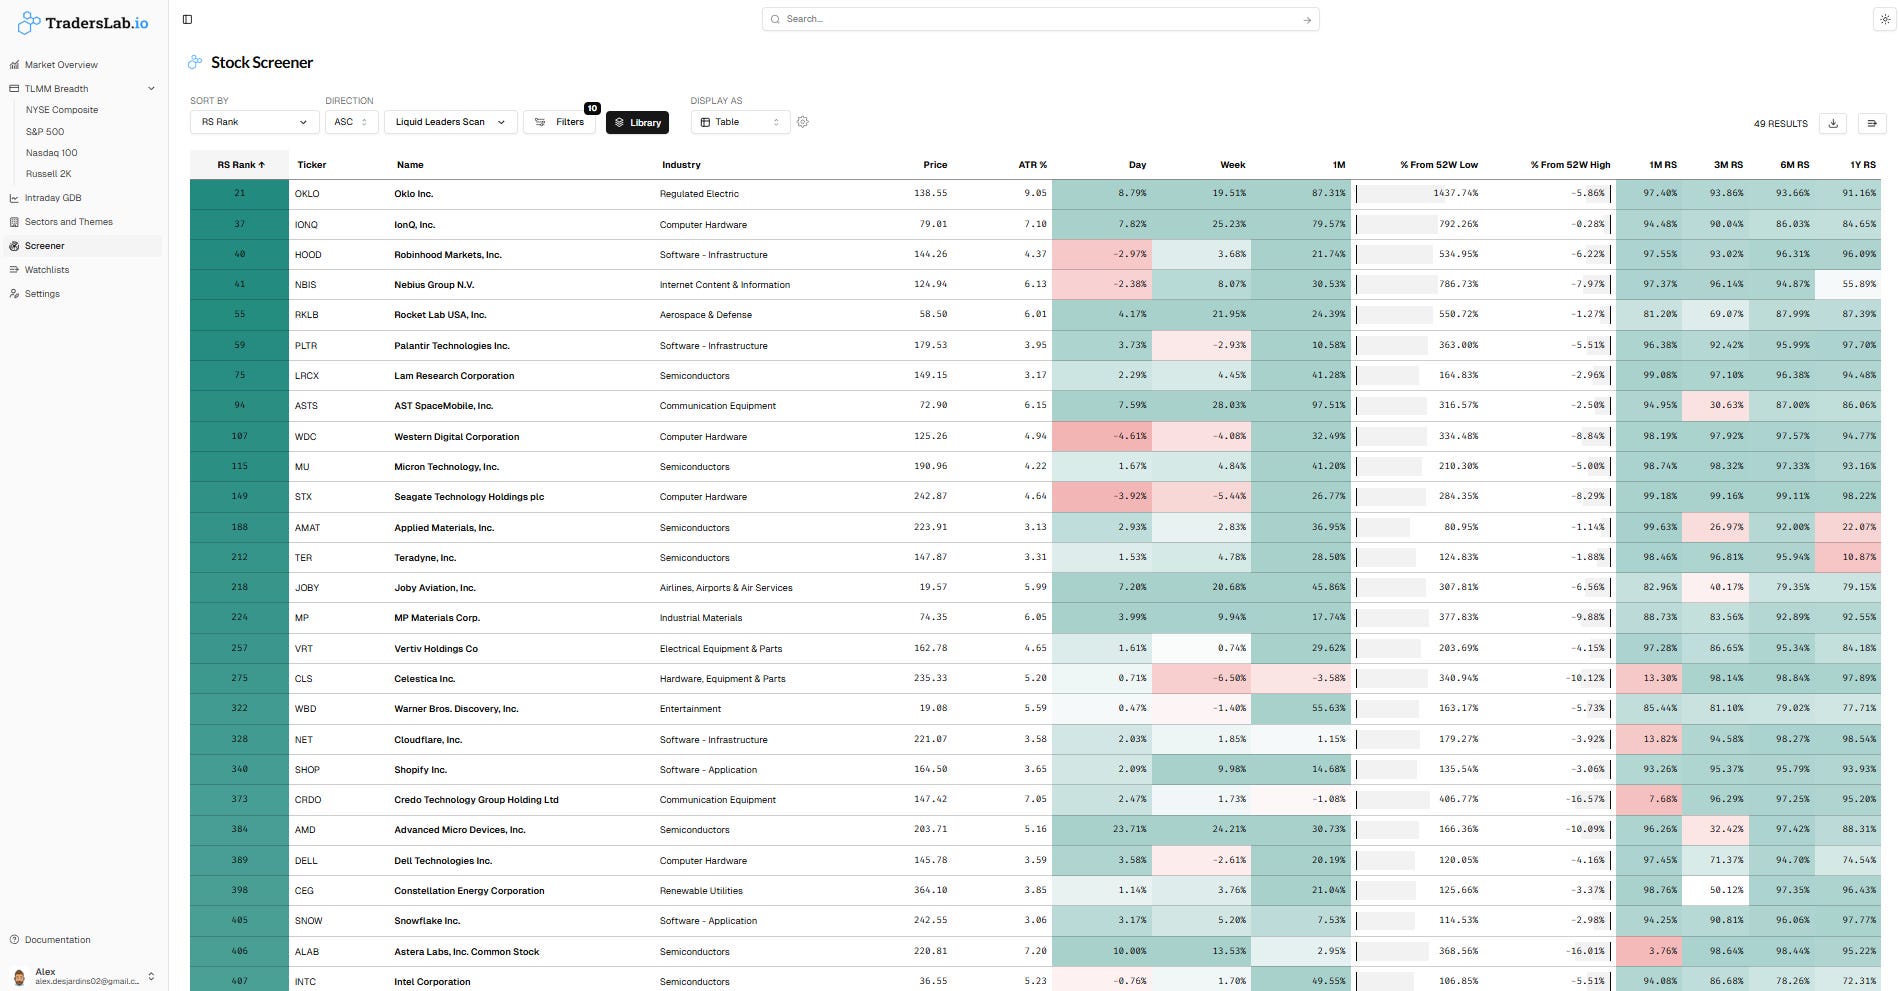Click the Documentation help icon
The width and height of the screenshot is (1899, 991).
[x=14, y=940]
